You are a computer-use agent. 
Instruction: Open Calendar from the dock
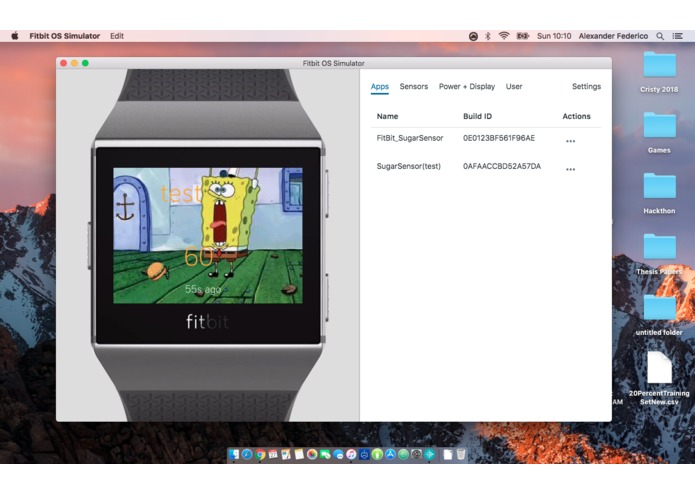(273, 454)
